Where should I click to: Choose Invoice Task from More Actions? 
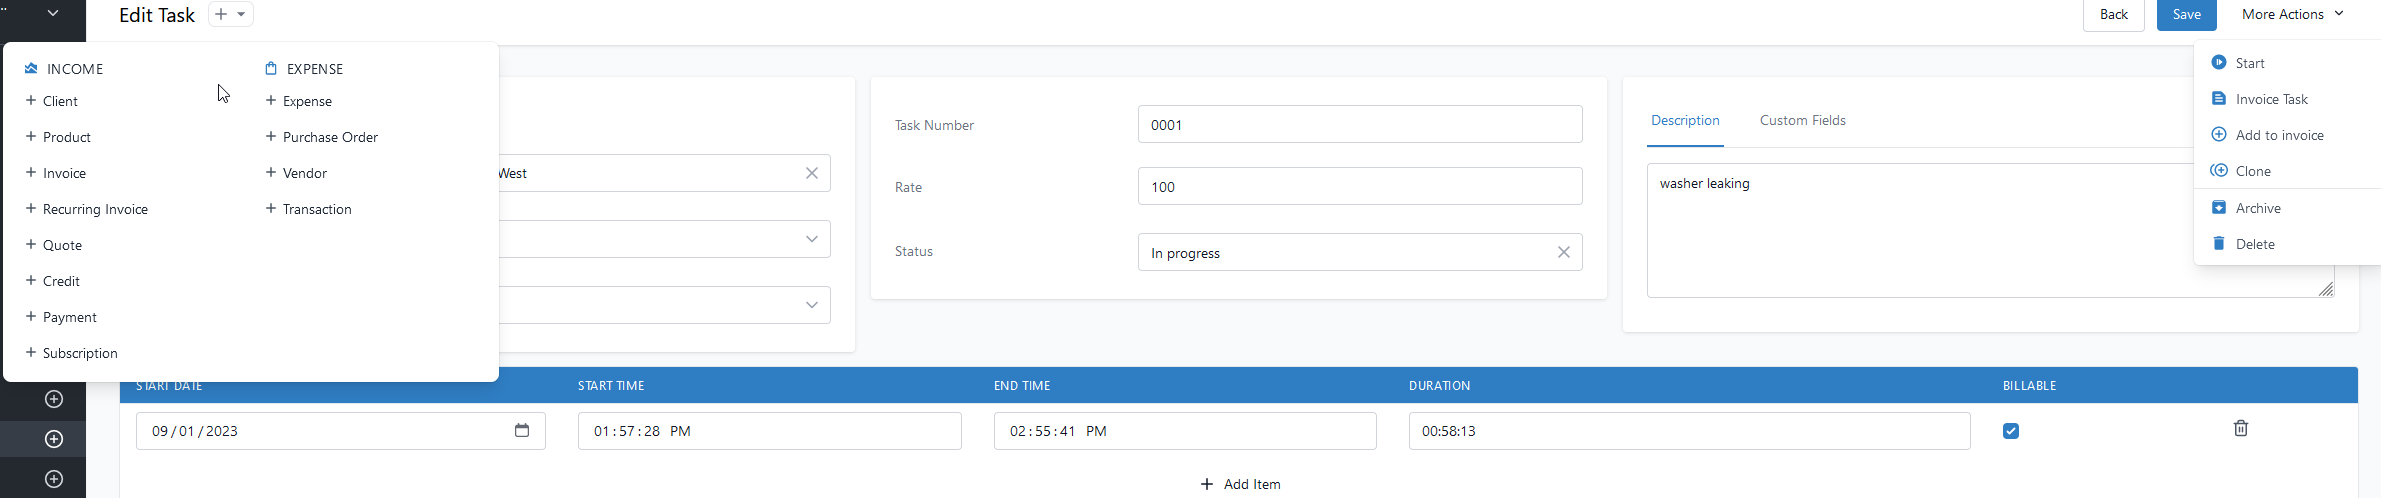(2271, 99)
